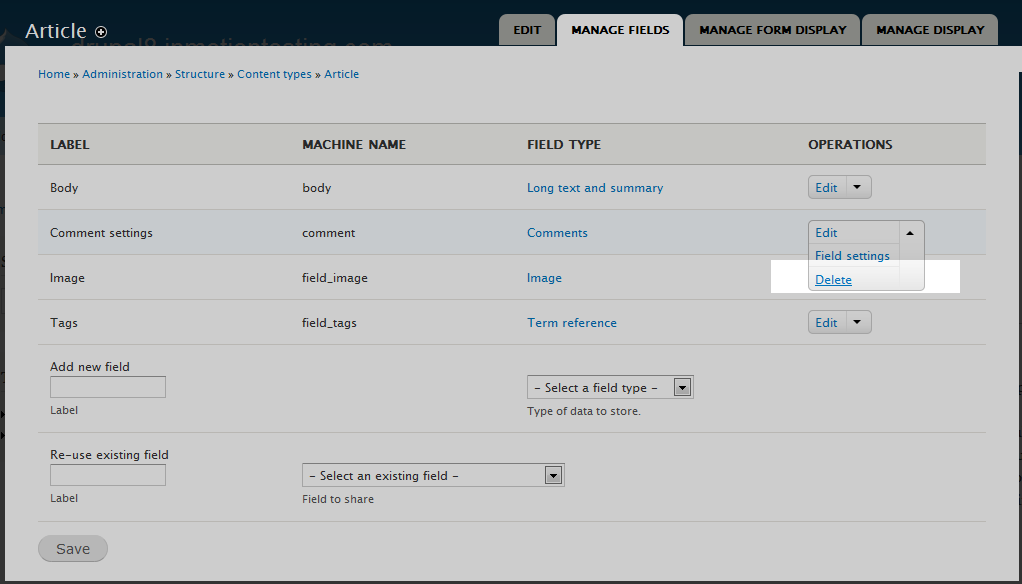
Task: Open the Manage Fields tab
Action: (x=620, y=30)
